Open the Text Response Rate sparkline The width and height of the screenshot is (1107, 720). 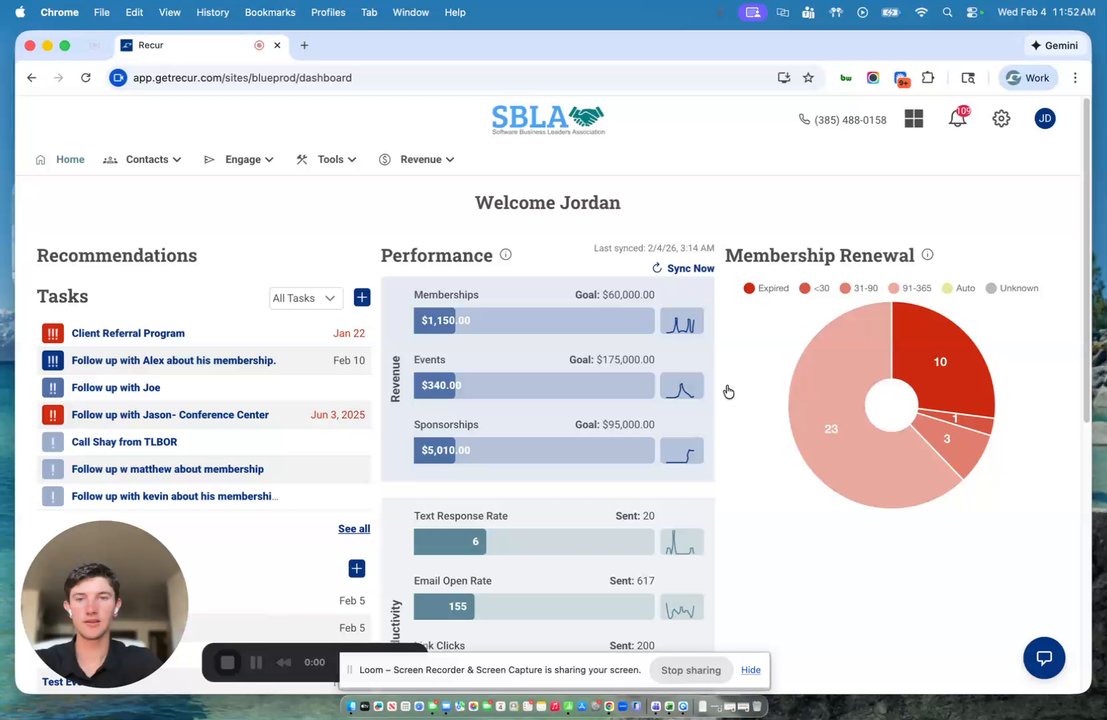[x=681, y=542]
